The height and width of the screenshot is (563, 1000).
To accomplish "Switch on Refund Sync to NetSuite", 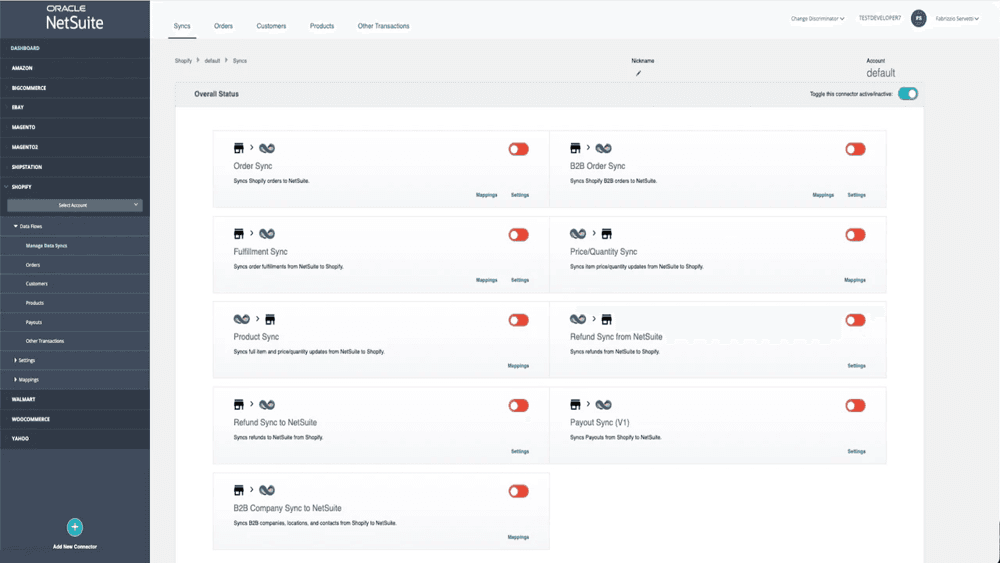I will (x=518, y=406).
